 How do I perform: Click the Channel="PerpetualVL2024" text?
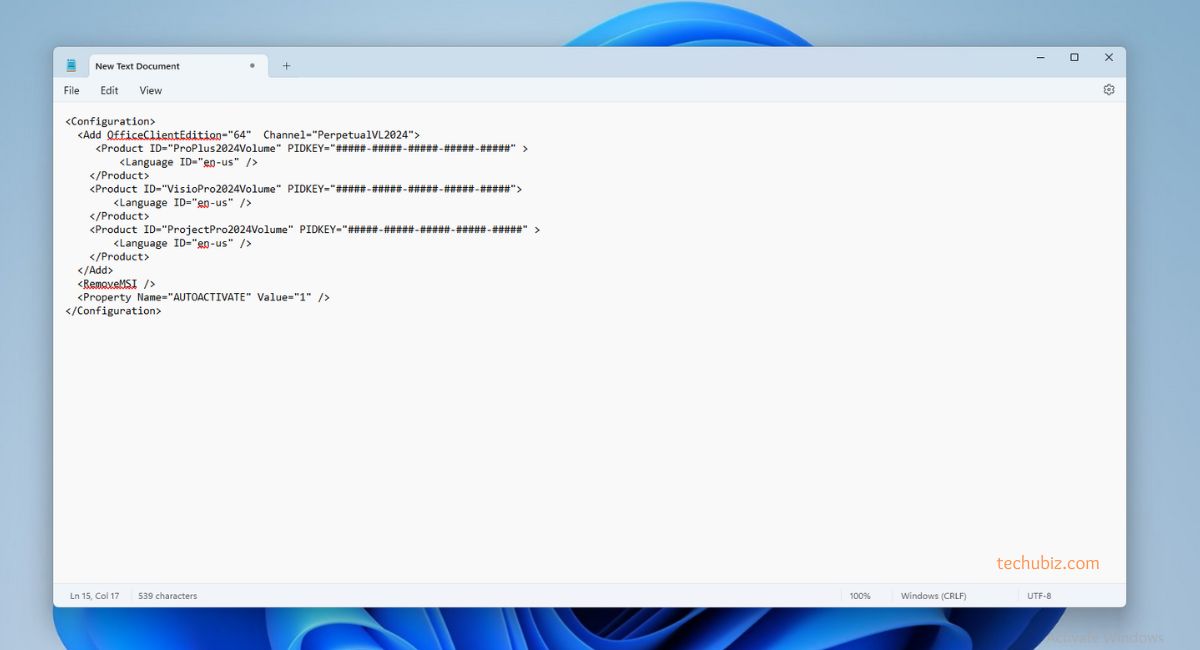(338, 135)
